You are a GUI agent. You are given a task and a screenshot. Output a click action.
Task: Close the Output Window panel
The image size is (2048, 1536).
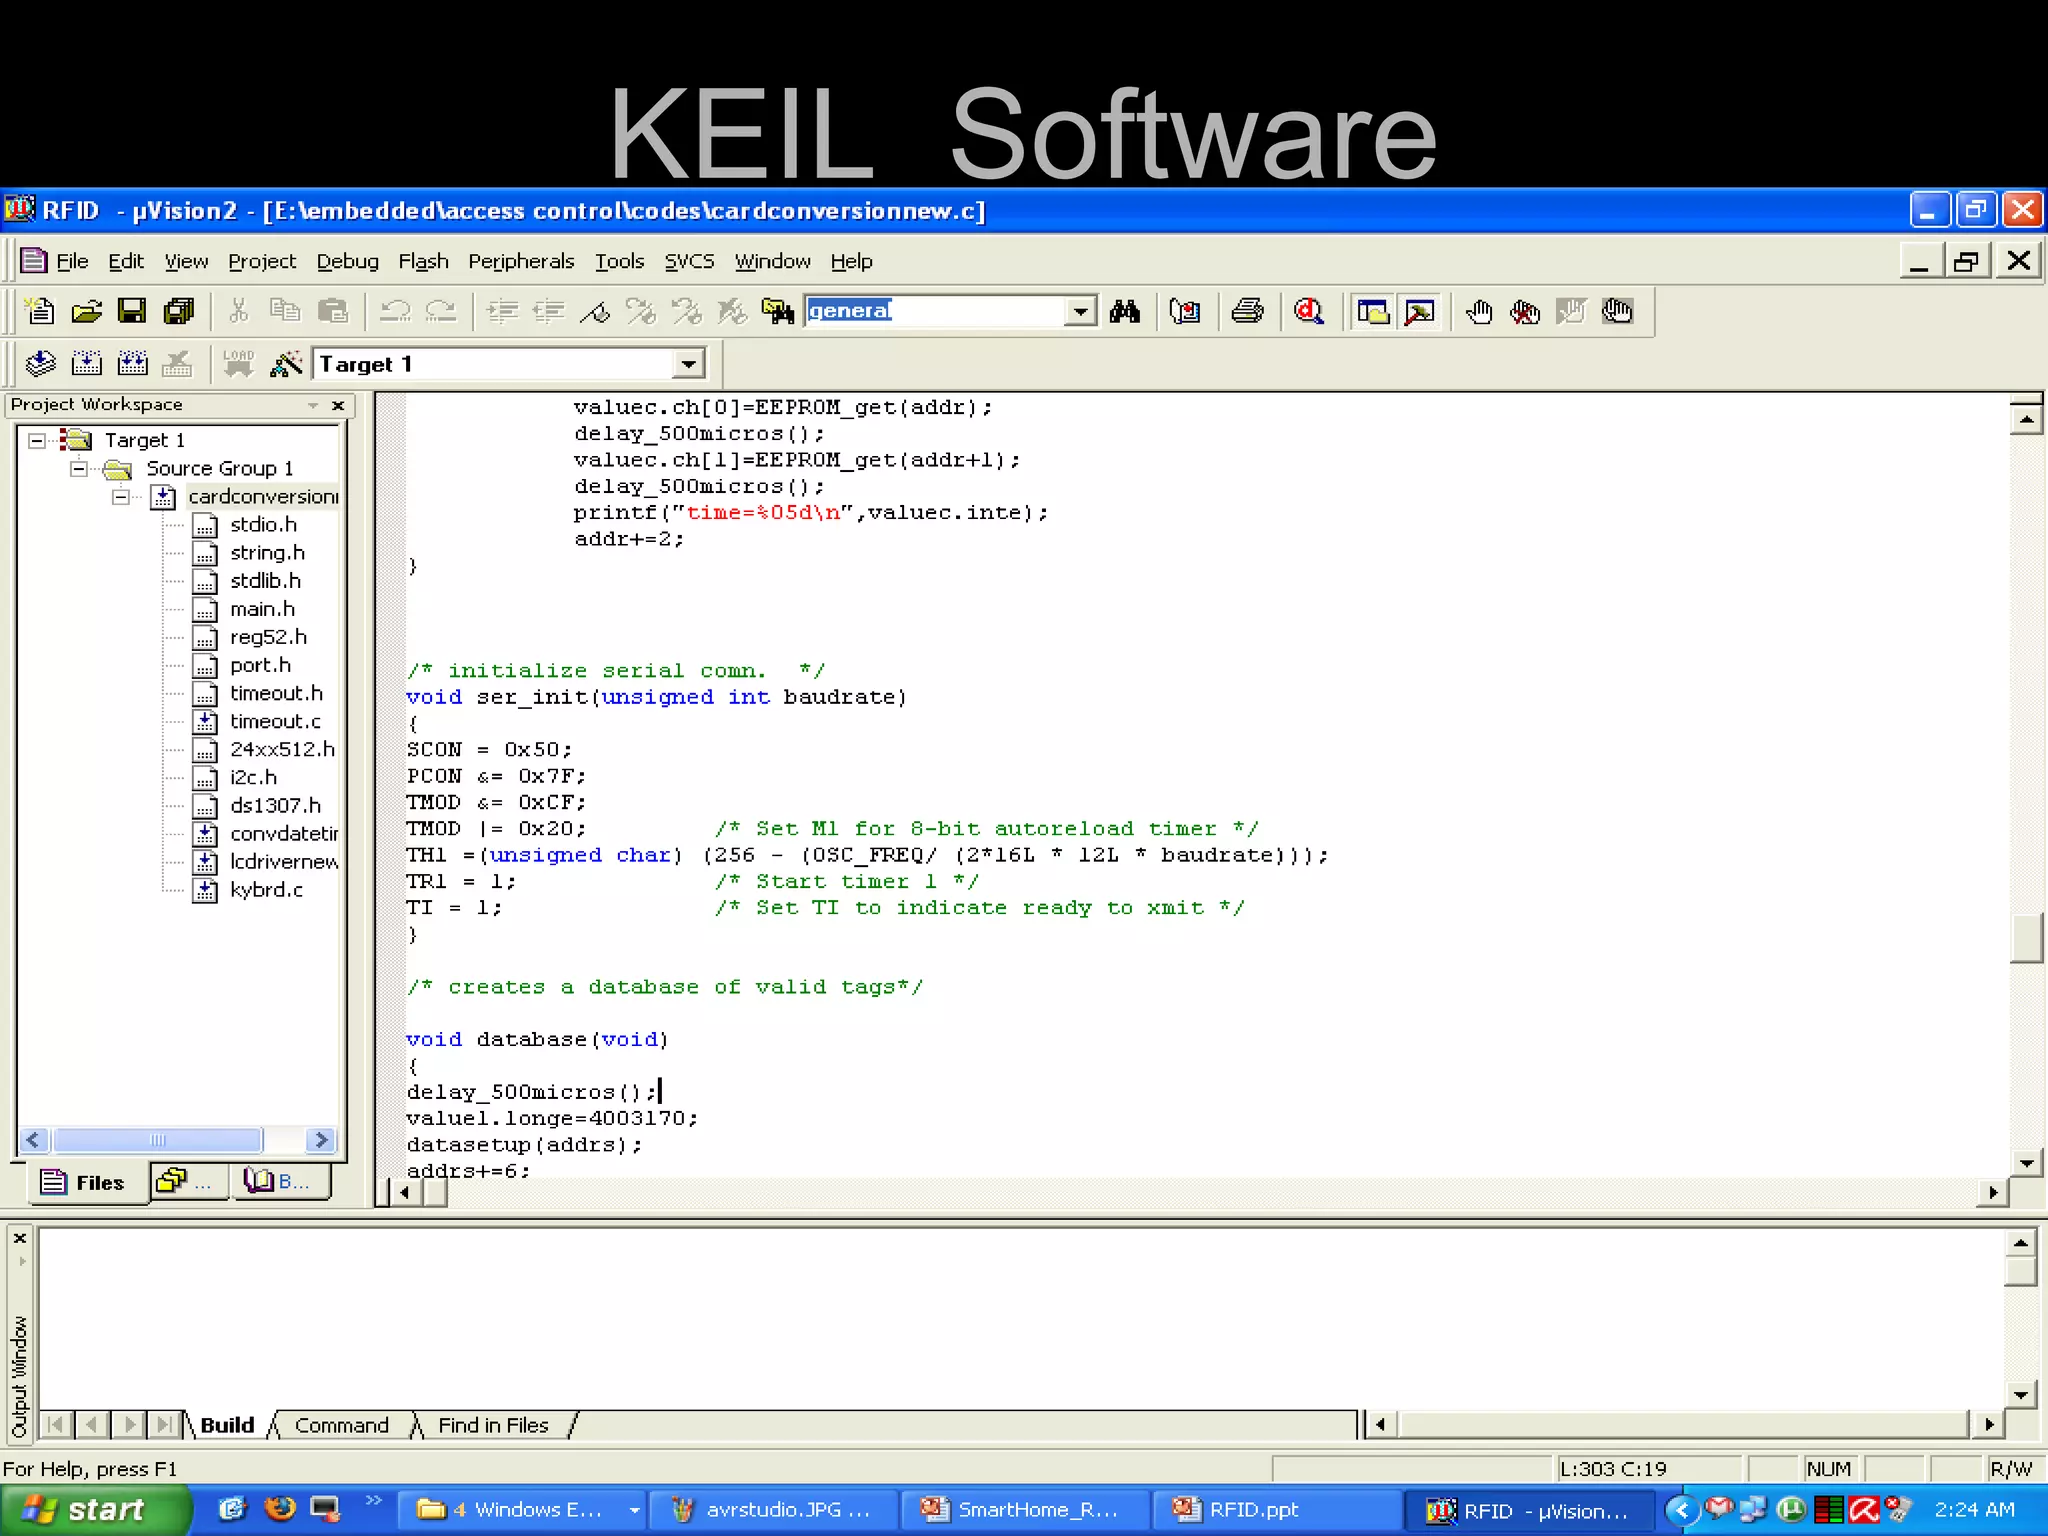(x=19, y=1238)
